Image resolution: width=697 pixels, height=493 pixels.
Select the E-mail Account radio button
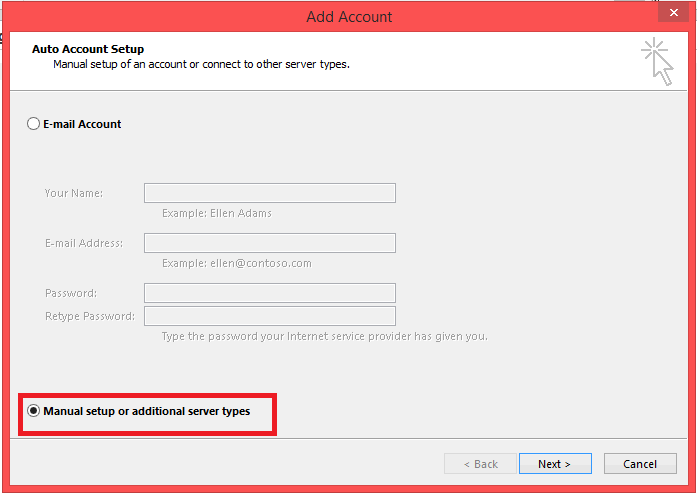[33, 125]
